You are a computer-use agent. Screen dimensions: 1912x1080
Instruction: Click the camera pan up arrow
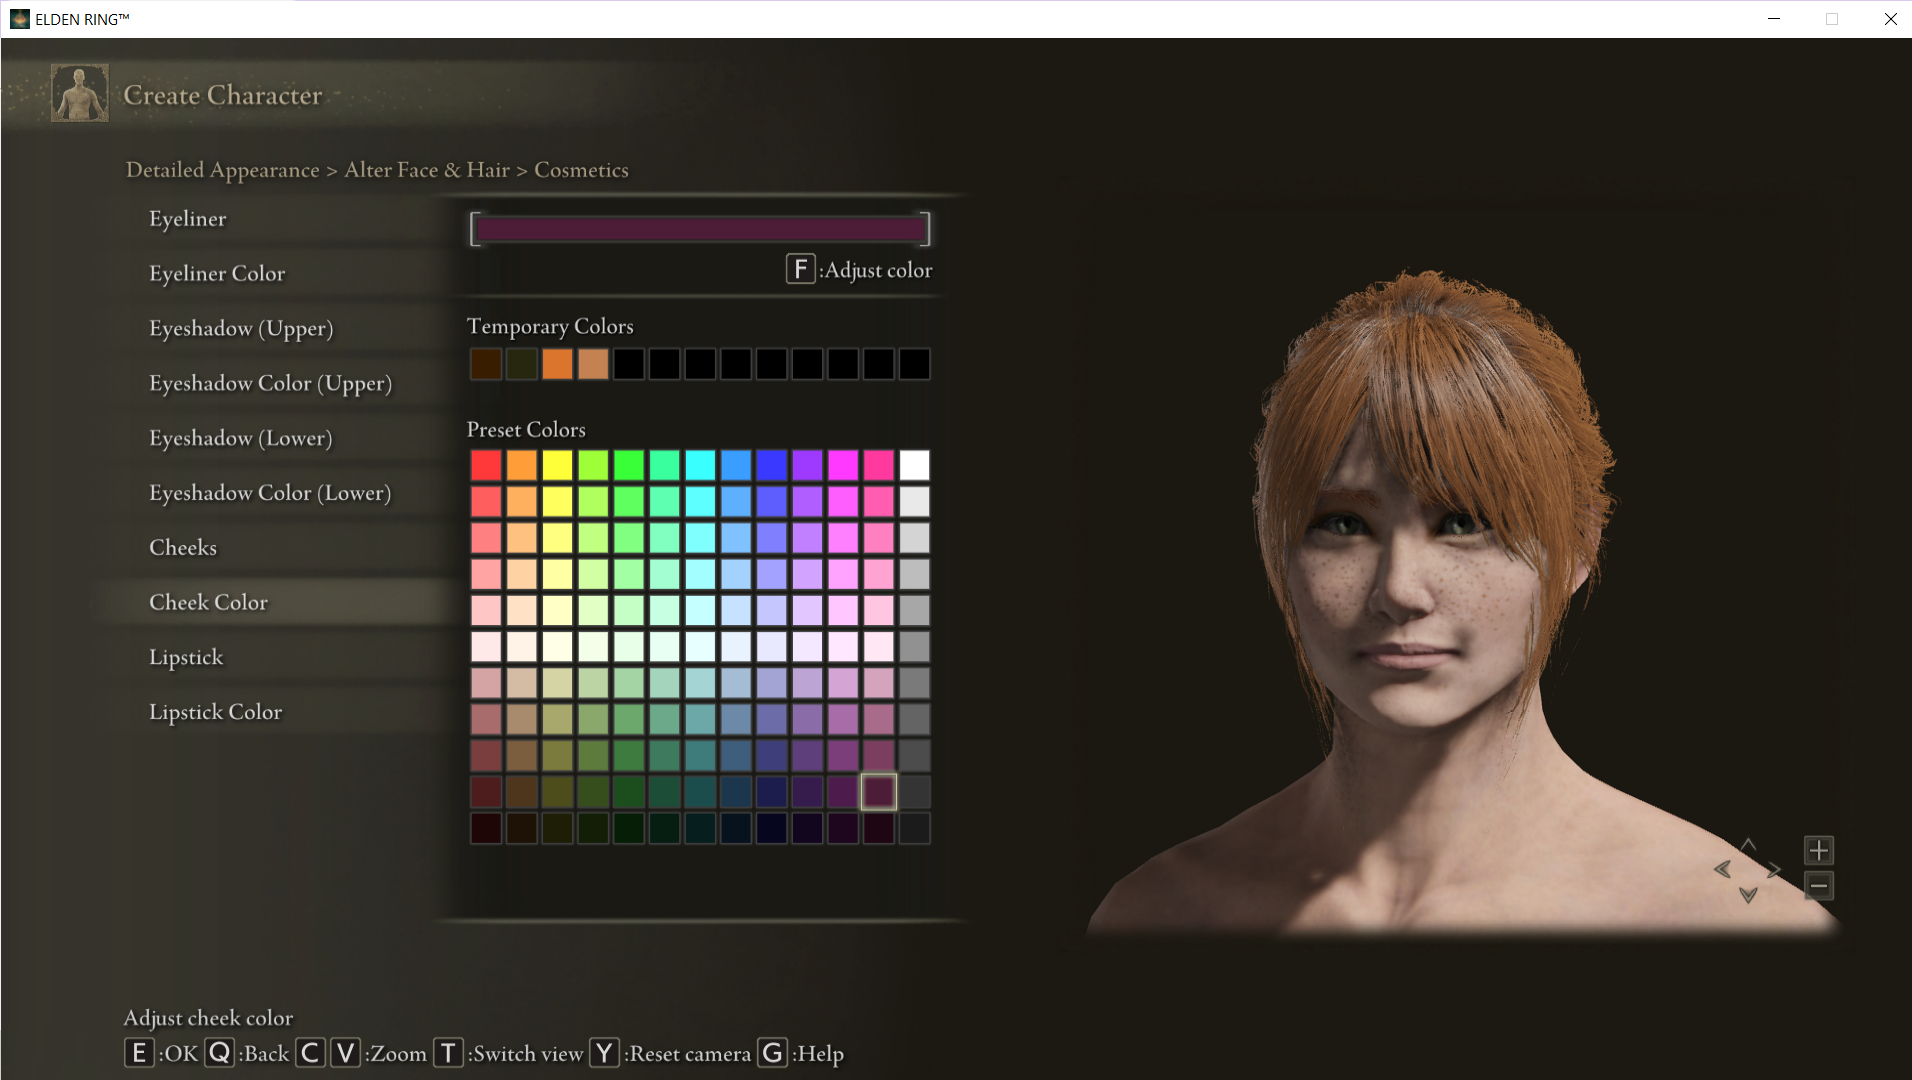(x=1748, y=845)
